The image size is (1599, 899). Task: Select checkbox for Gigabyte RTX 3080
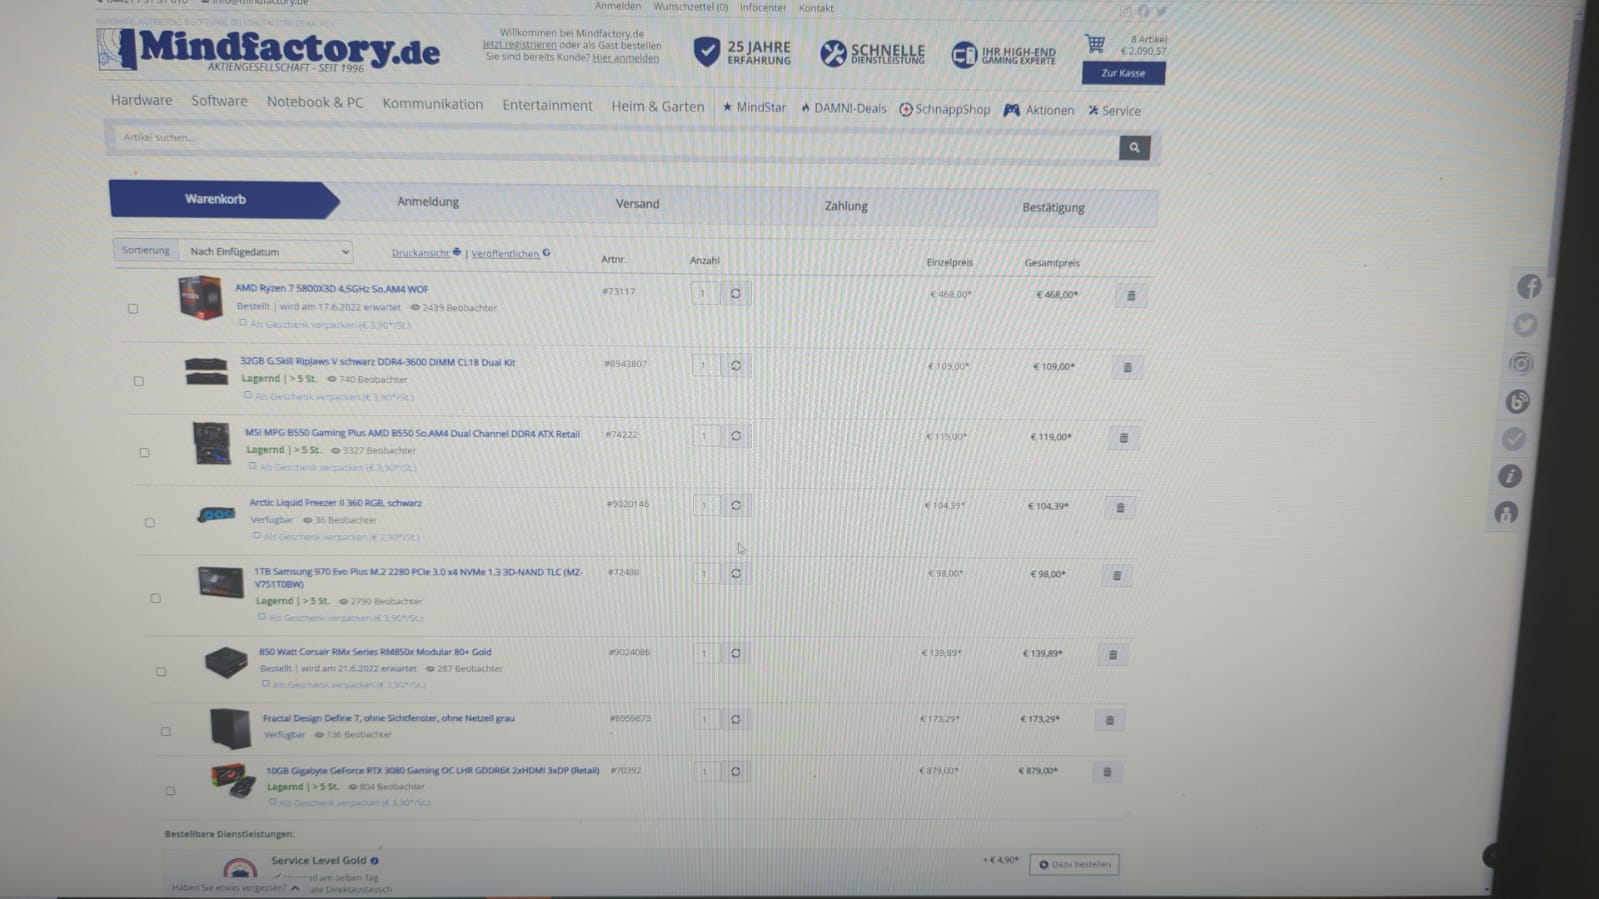click(171, 791)
